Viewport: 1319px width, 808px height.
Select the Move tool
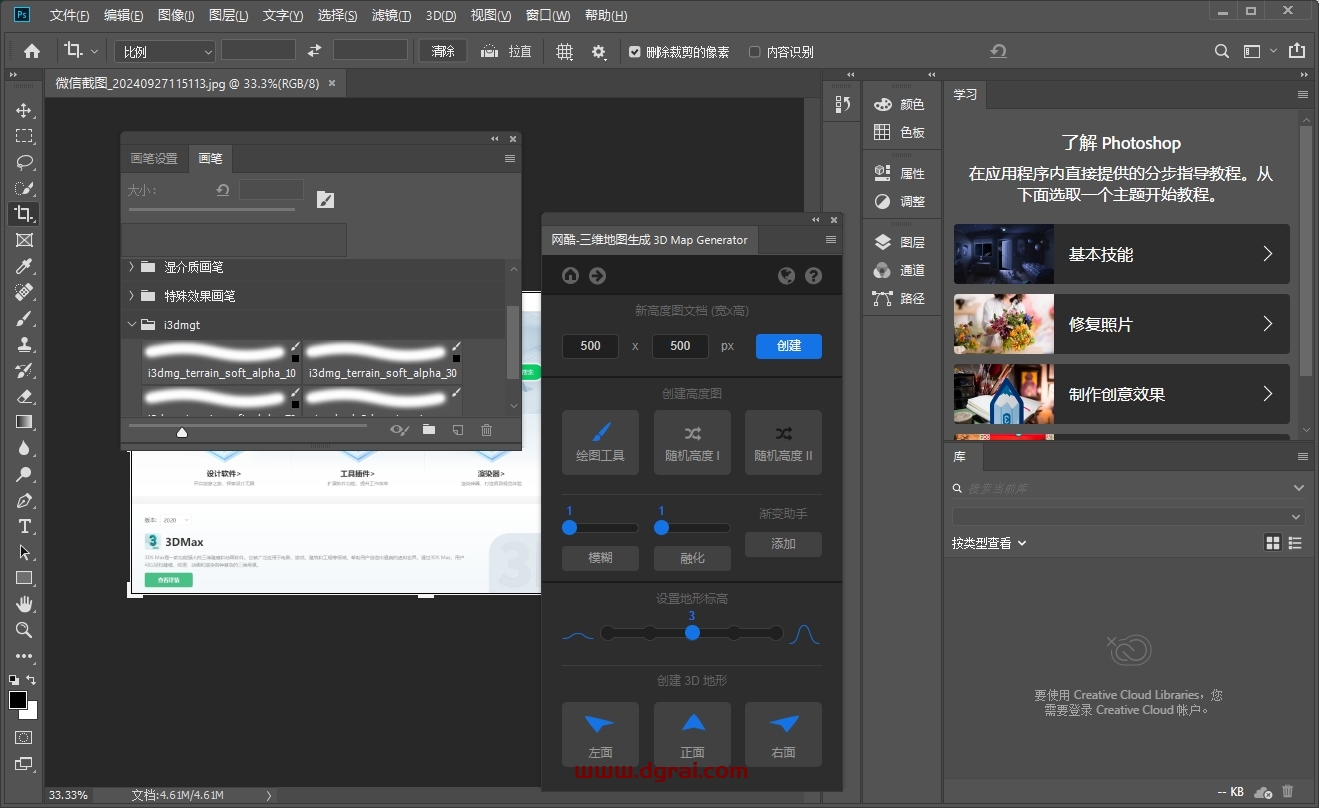(x=24, y=110)
